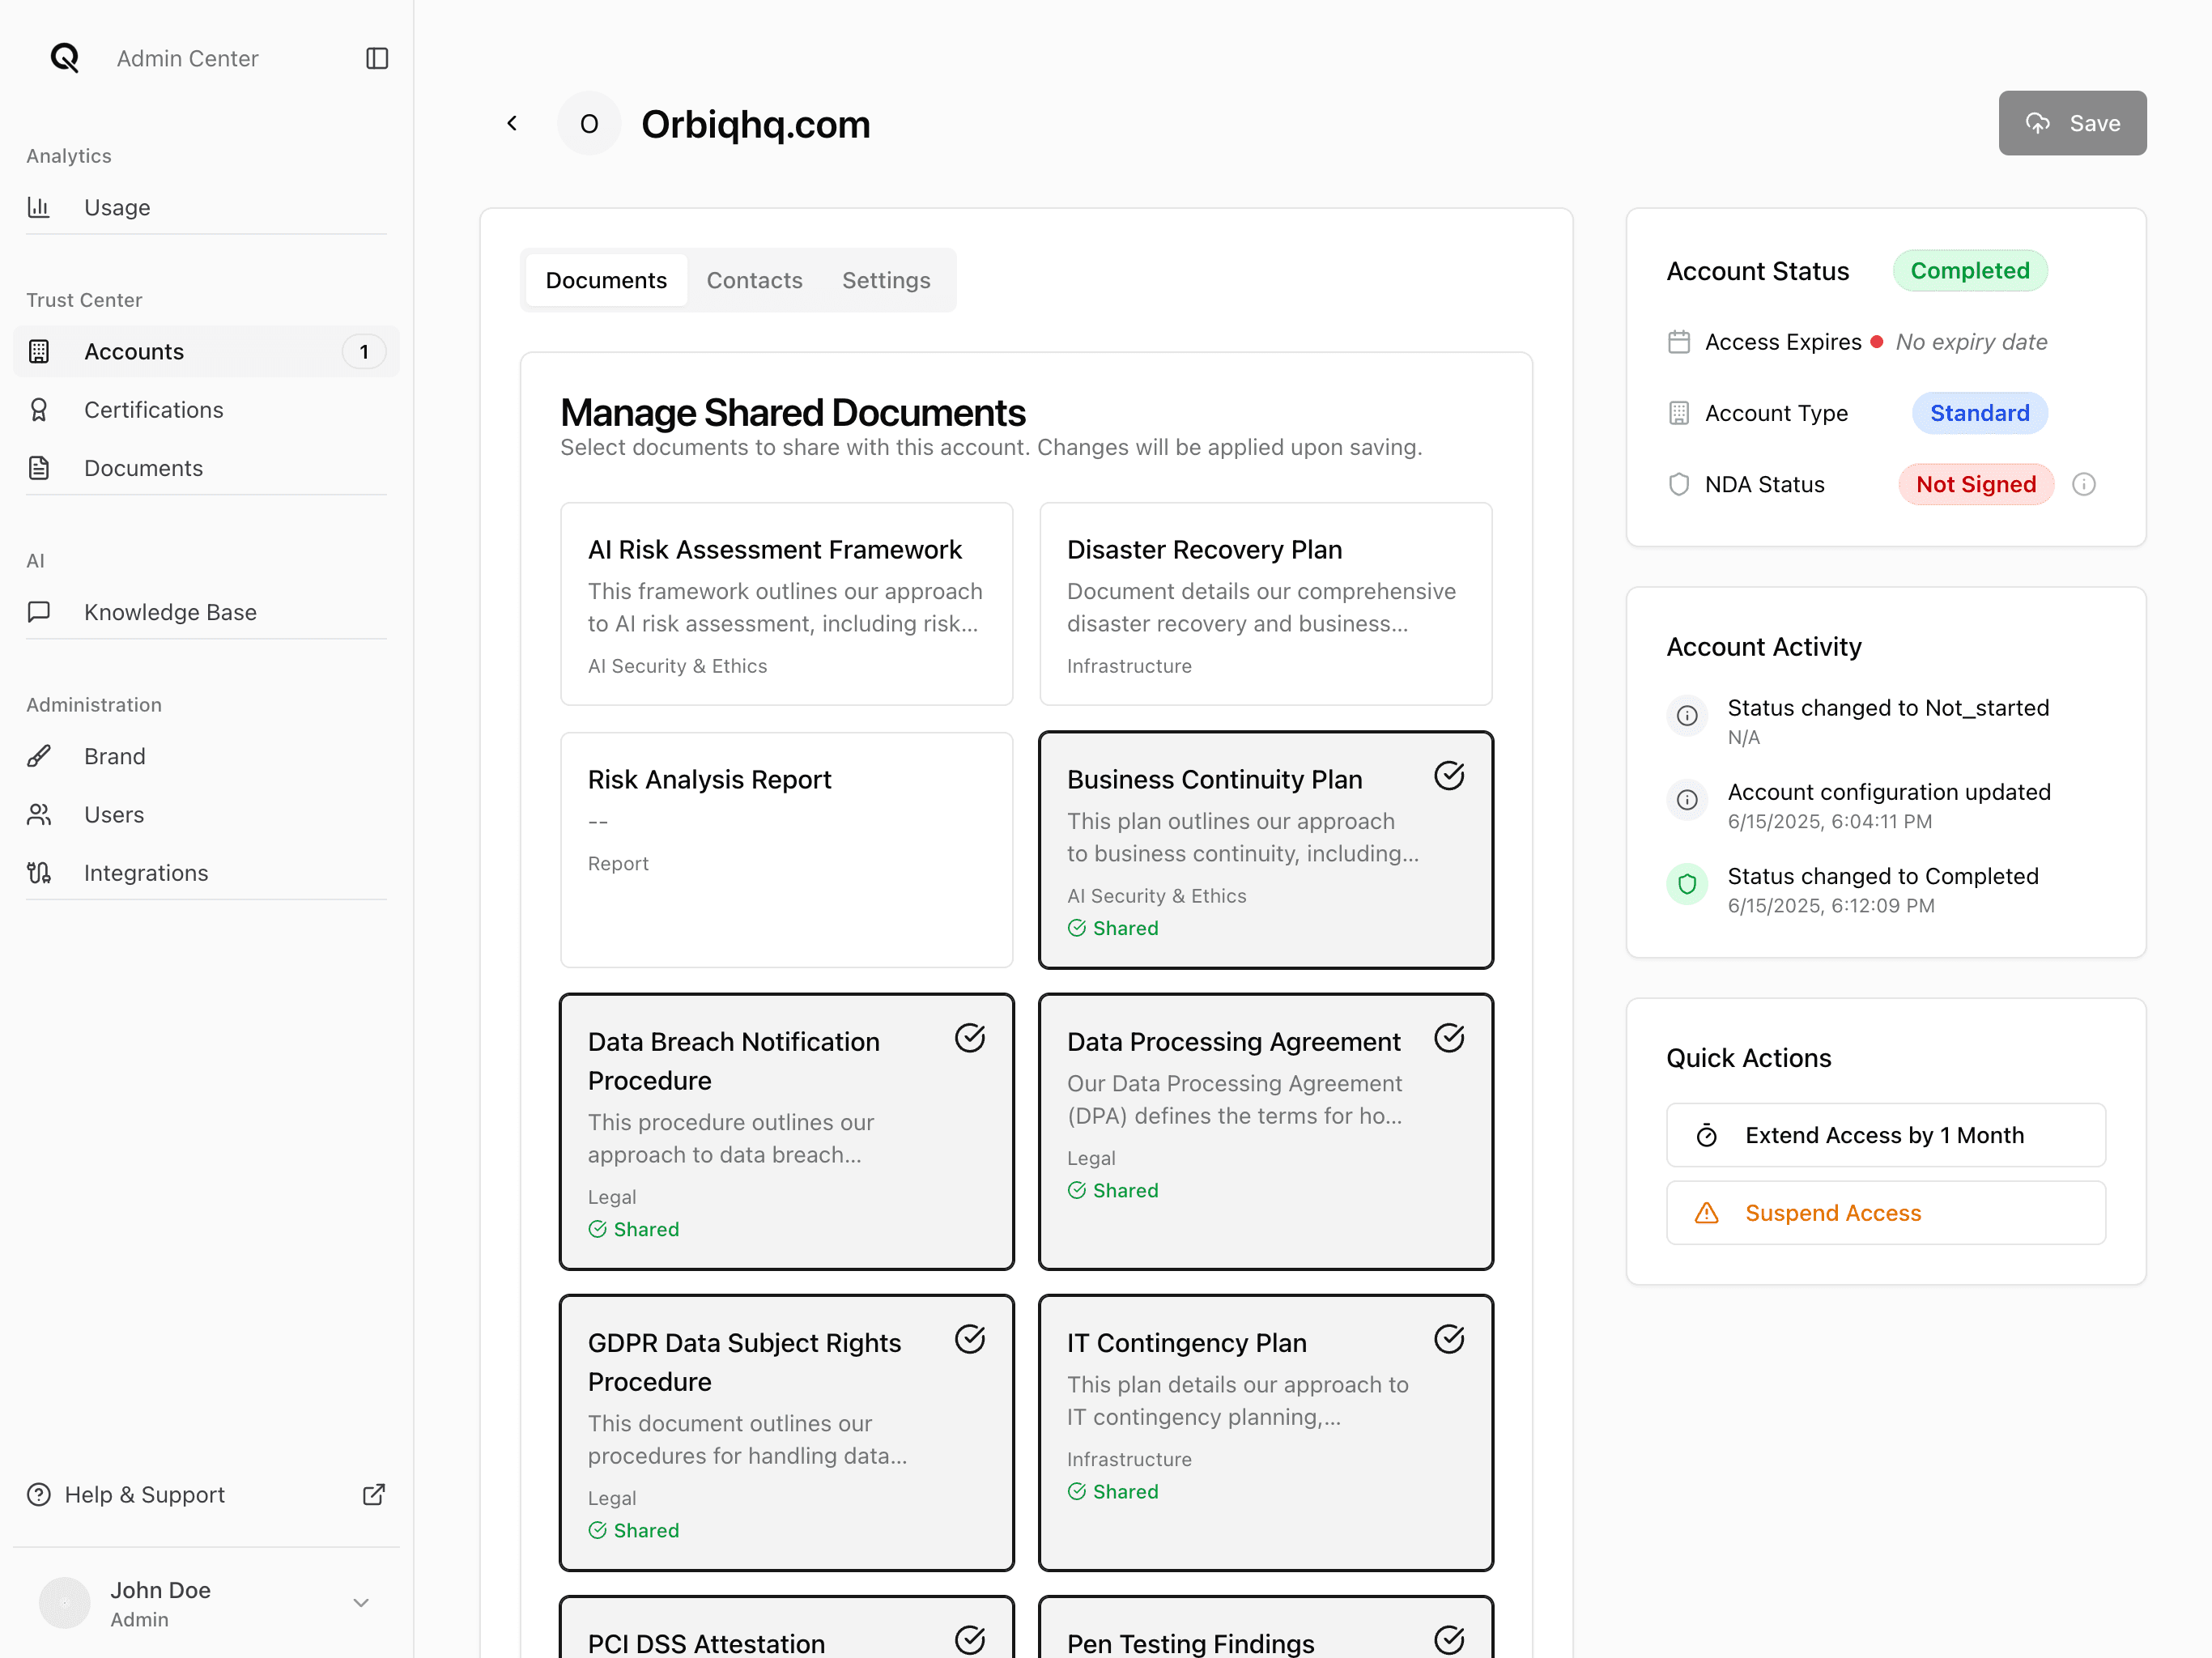Unselect the Business Continuity Plan checkmark
The width and height of the screenshot is (2212, 1658).
coord(1449,776)
